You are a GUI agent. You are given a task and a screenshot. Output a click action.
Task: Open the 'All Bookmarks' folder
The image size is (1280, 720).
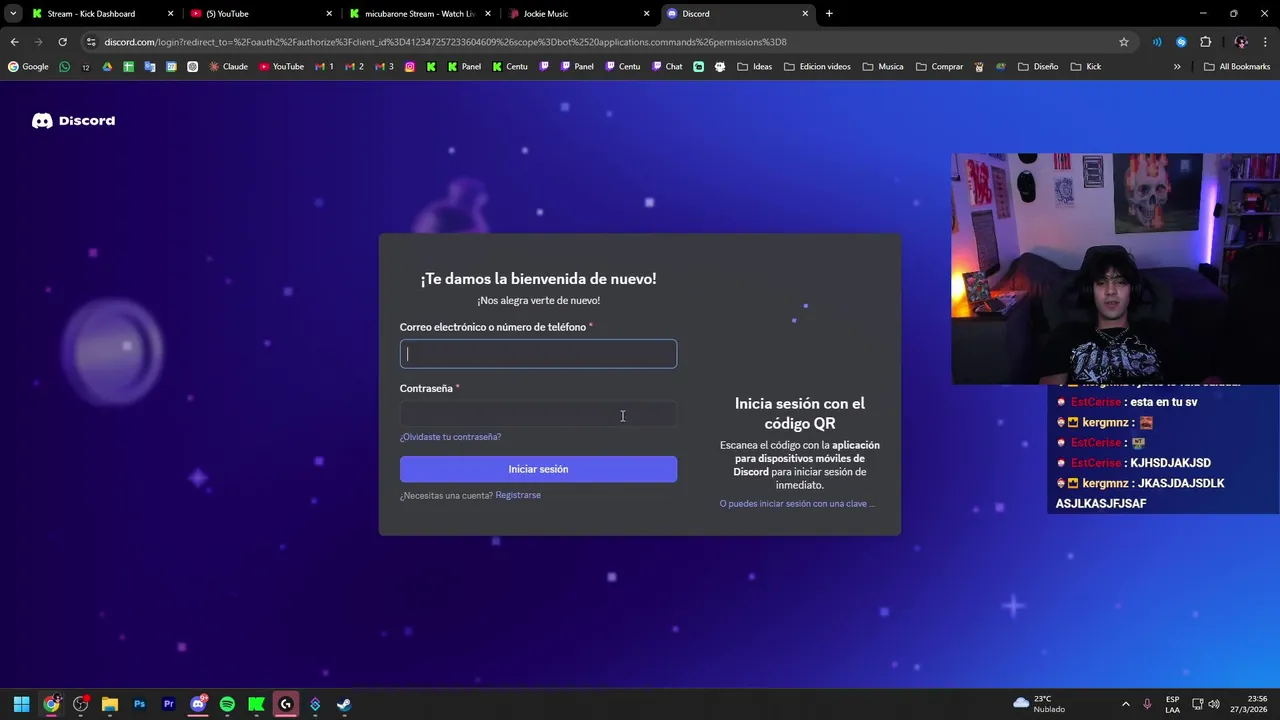(1237, 67)
